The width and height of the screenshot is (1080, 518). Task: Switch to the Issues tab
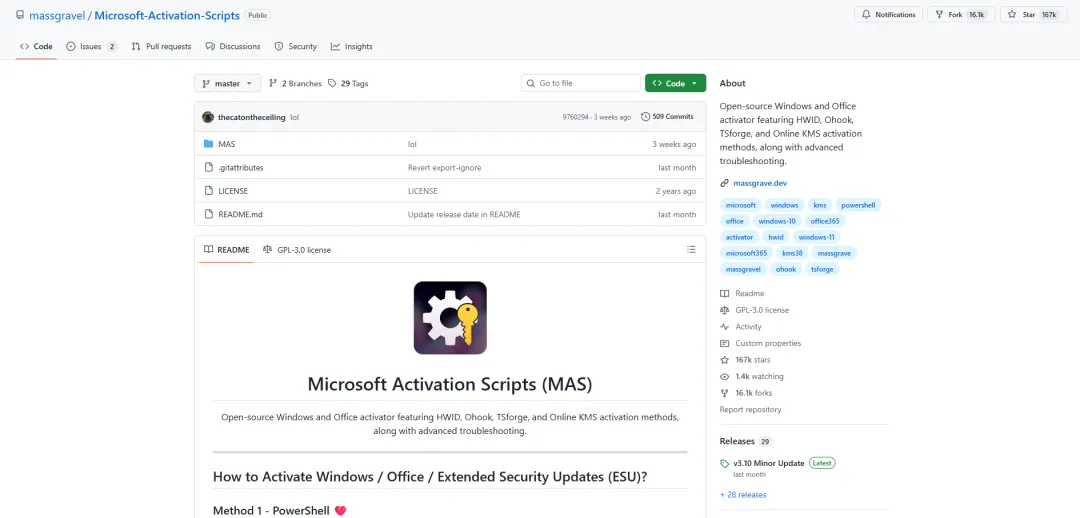click(x=91, y=46)
